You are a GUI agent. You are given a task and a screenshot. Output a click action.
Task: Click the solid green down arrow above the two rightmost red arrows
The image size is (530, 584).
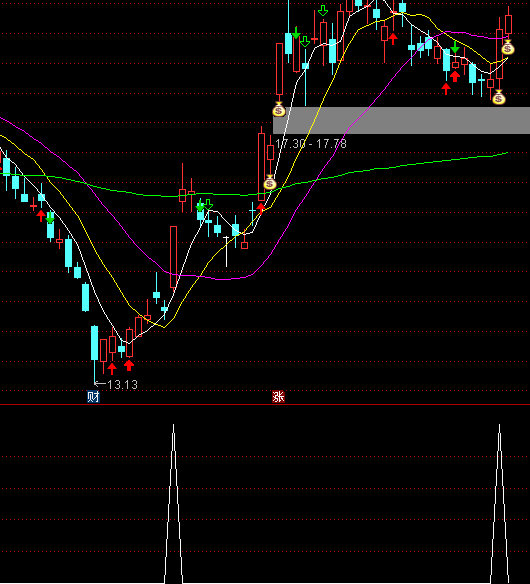(x=455, y=47)
